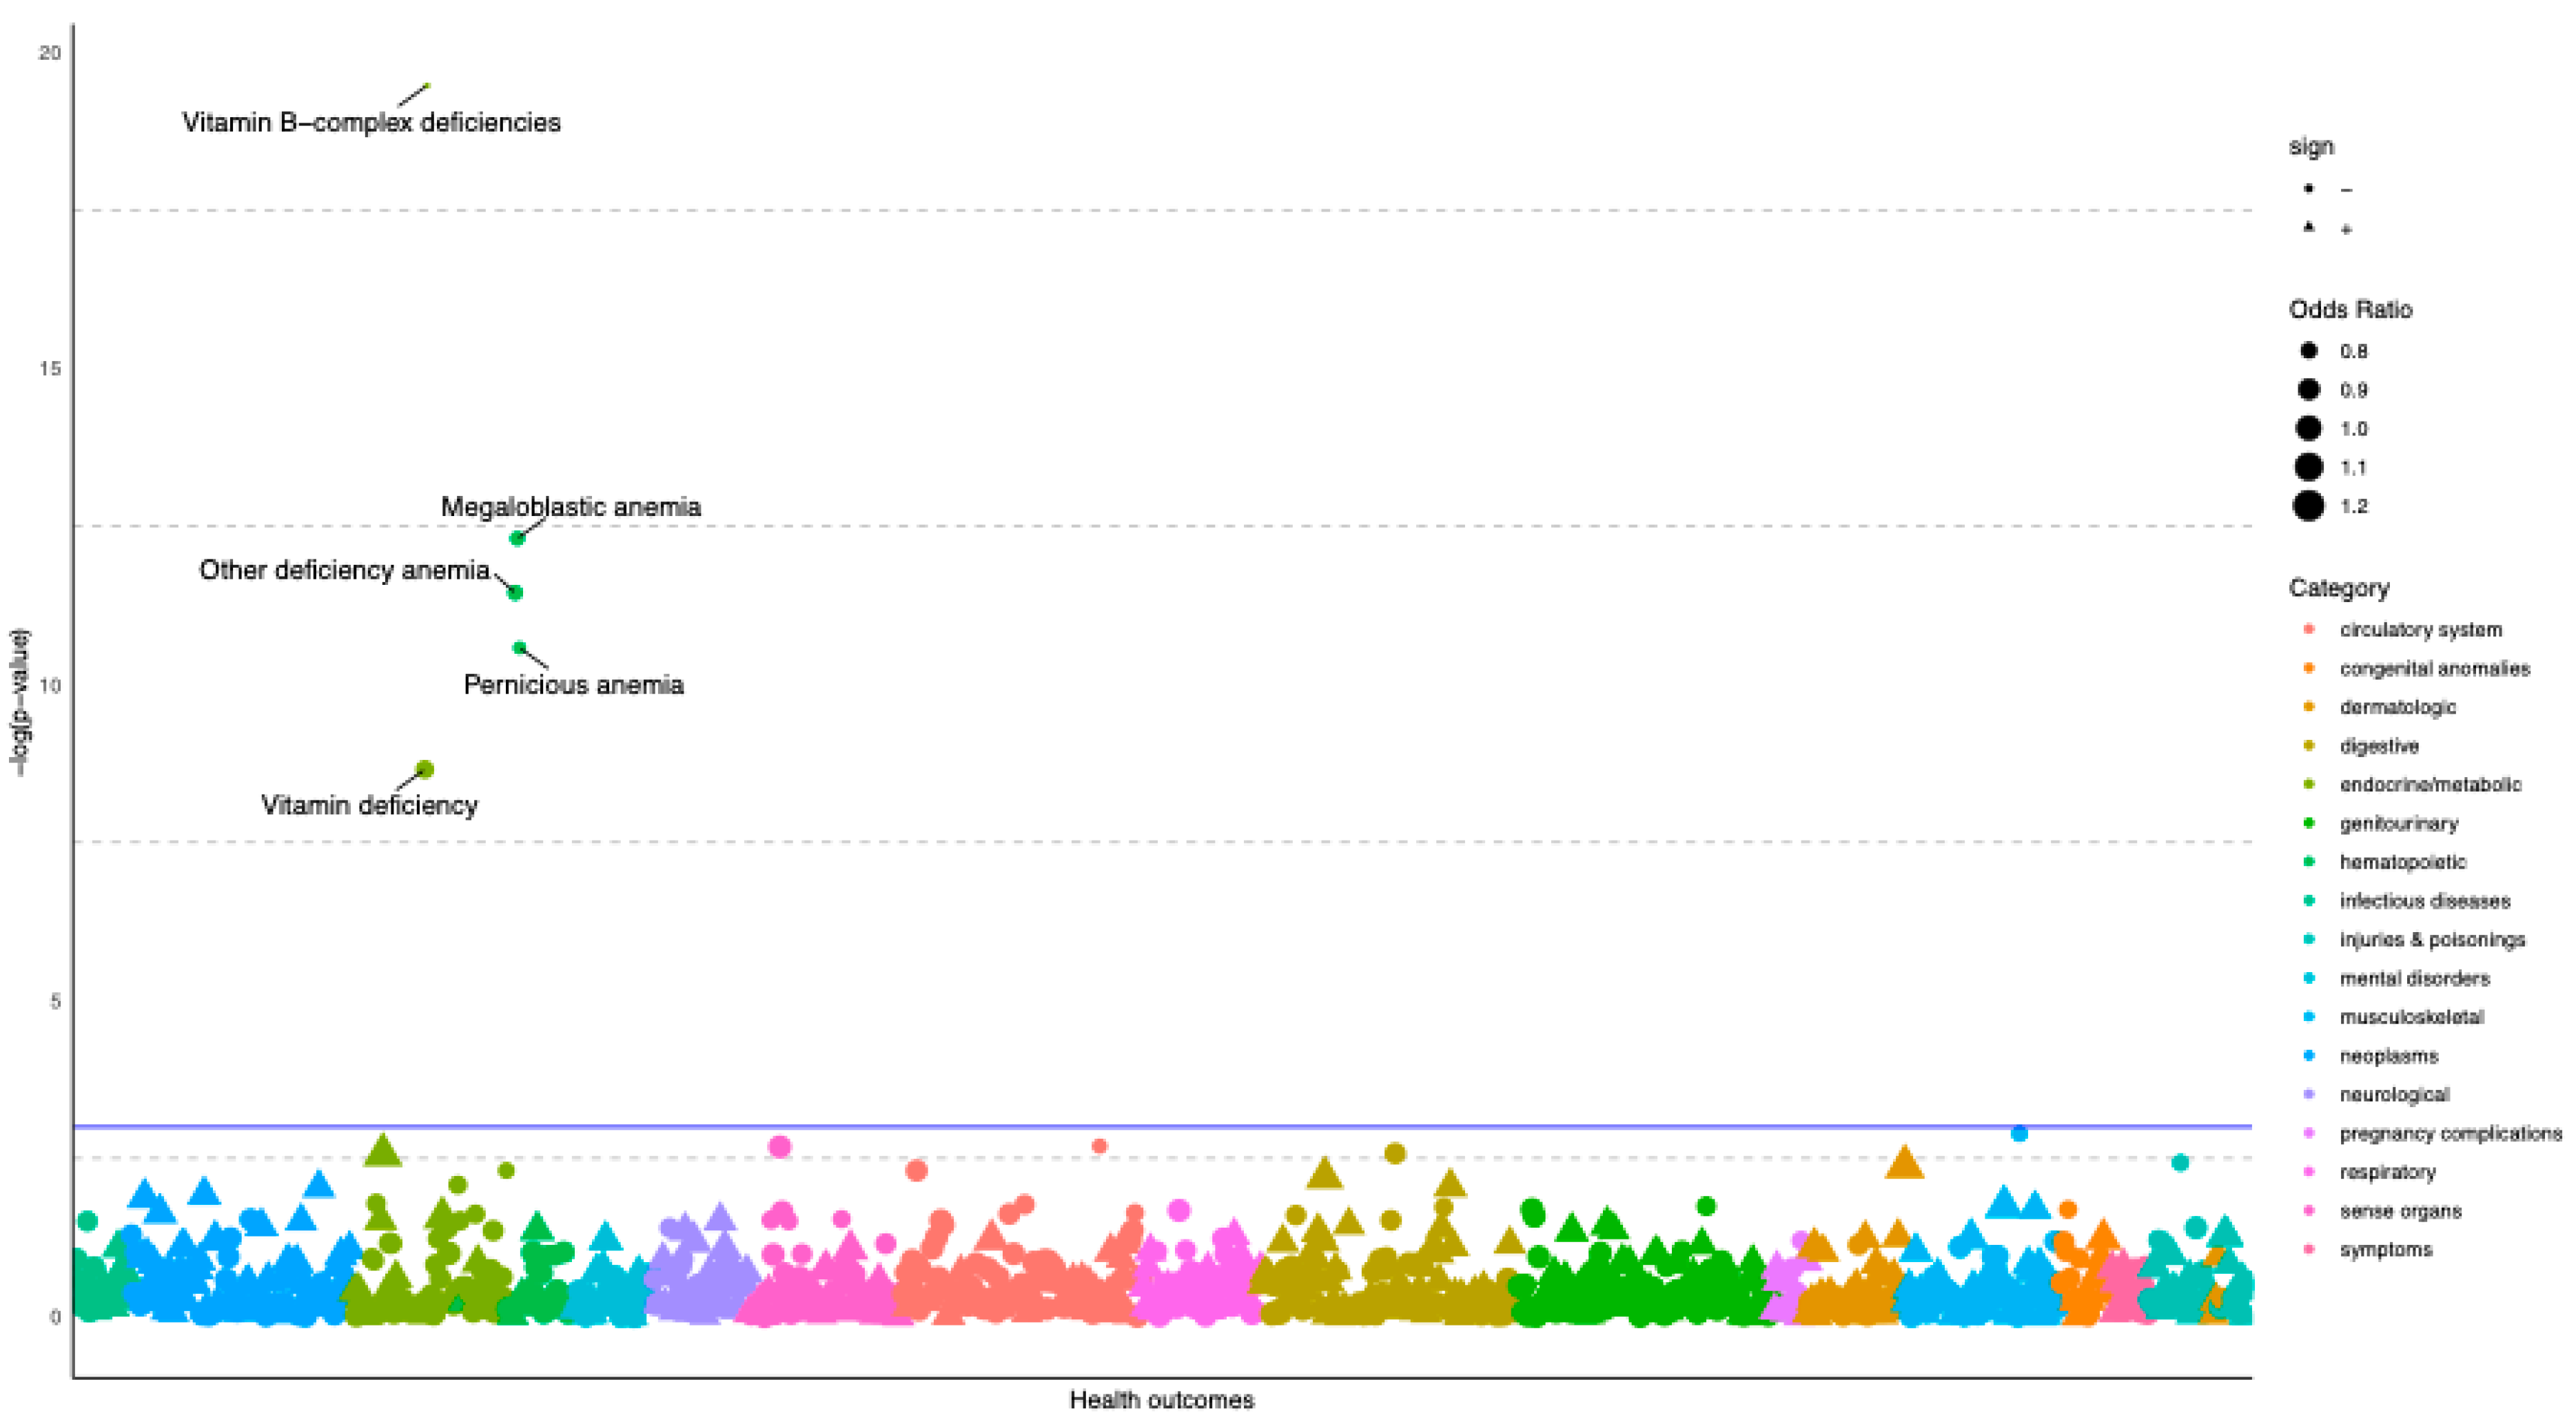Click the odds ratio 0.8 legend circle

click(x=2309, y=351)
